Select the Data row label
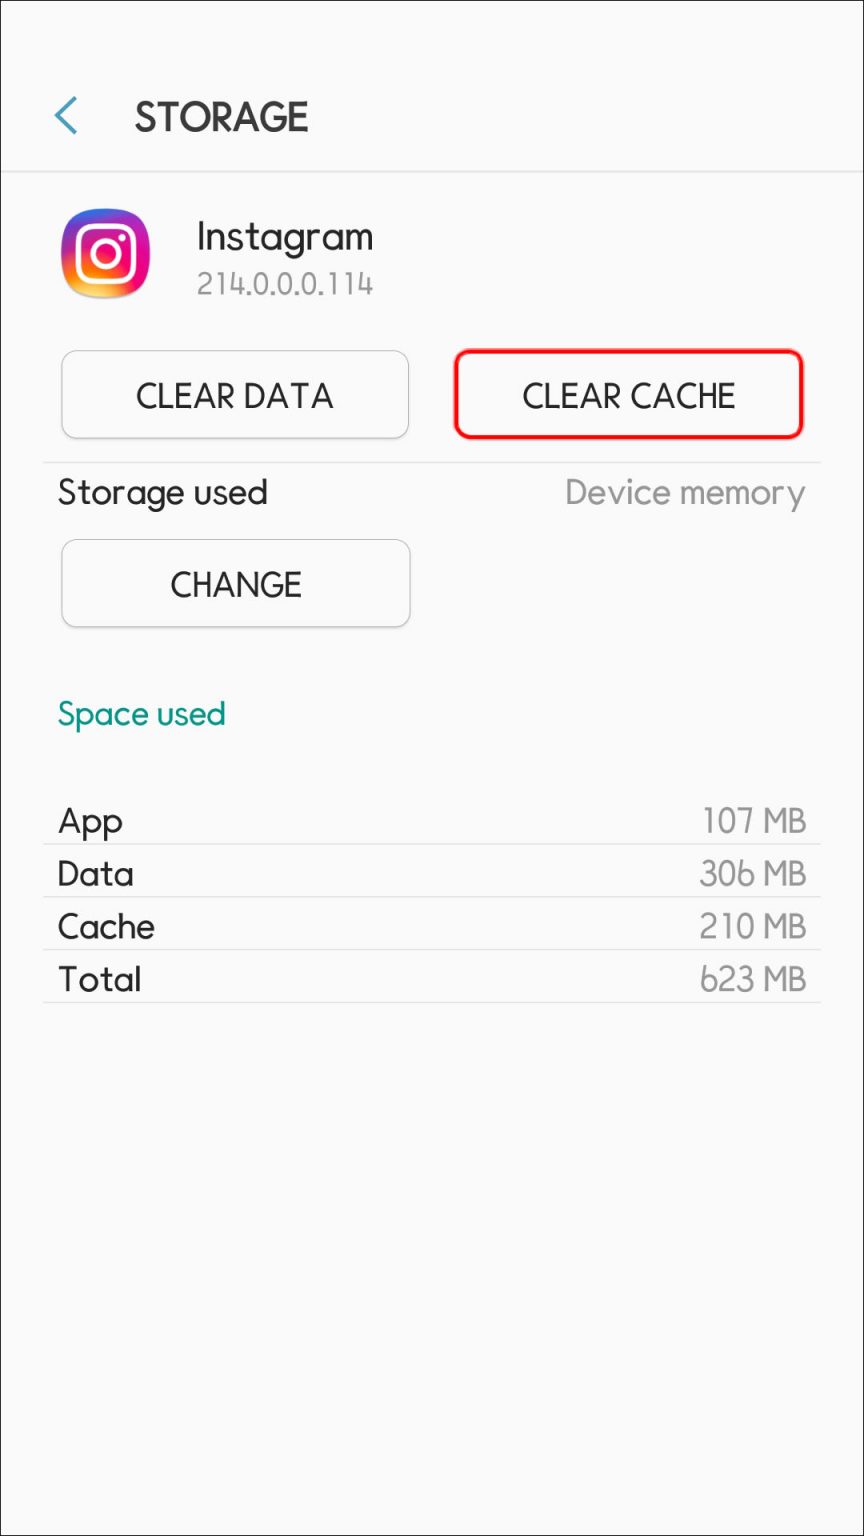This screenshot has width=864, height=1536. coord(96,874)
